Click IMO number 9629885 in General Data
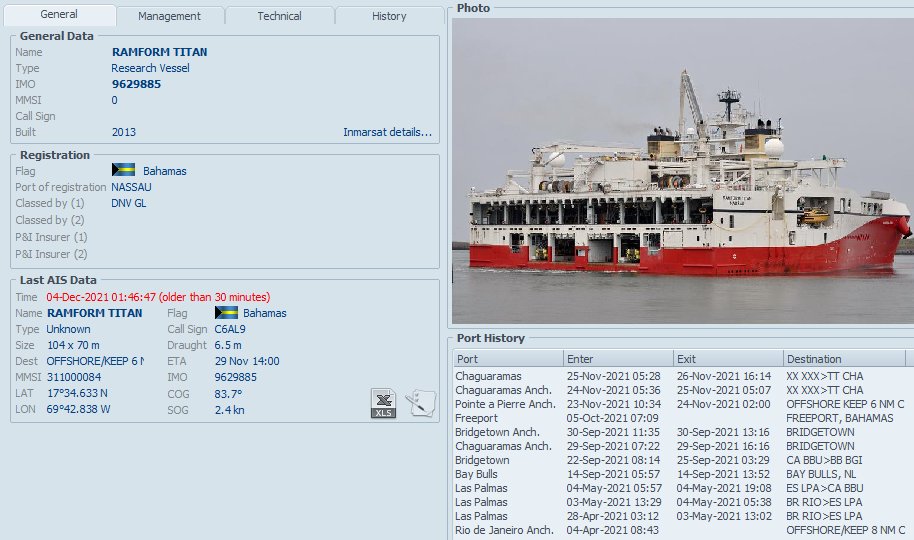Screen dimensions: 914x540 (136, 84)
